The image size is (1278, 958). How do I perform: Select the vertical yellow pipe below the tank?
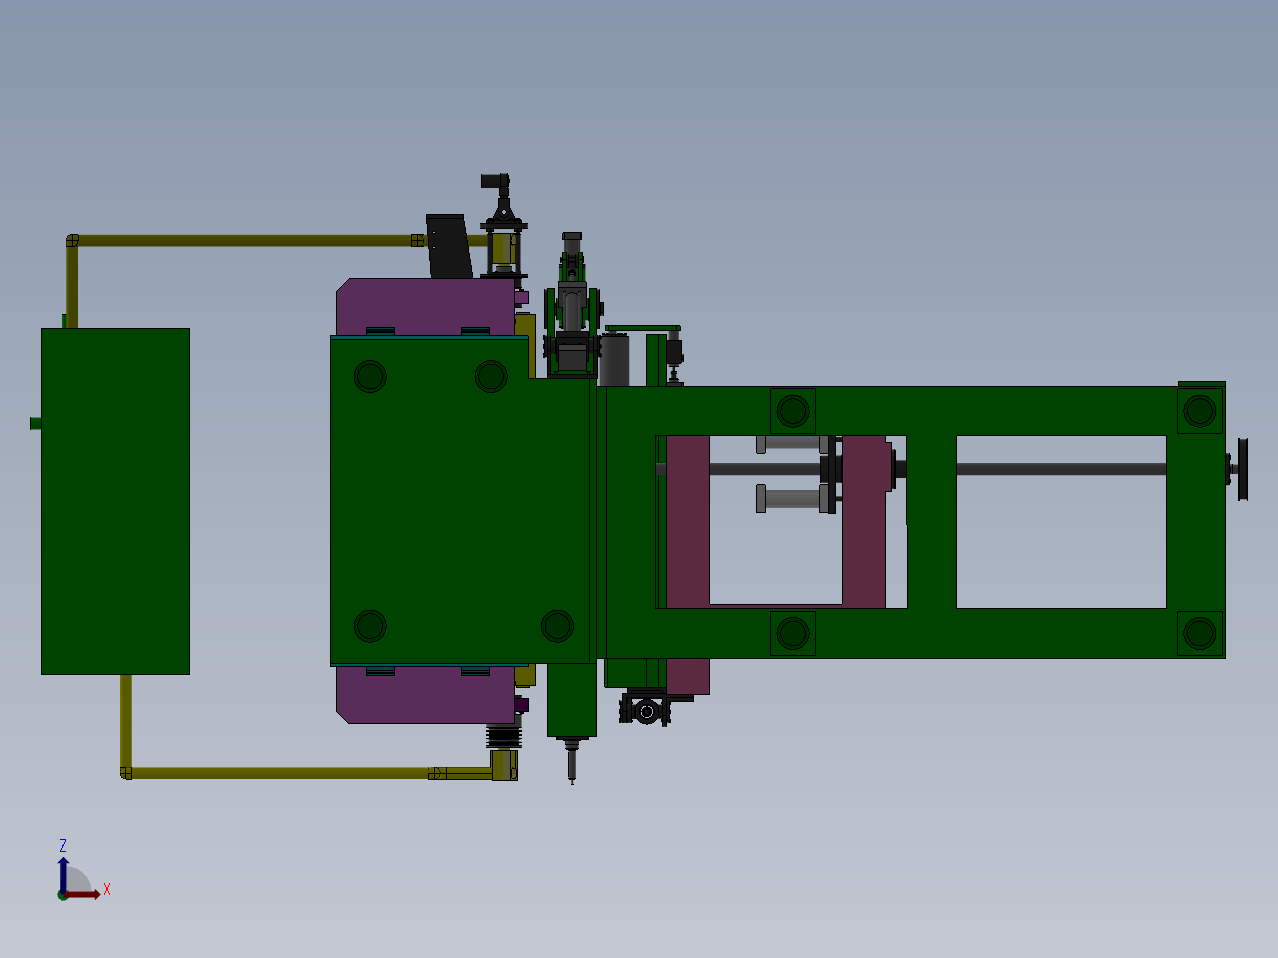126,721
